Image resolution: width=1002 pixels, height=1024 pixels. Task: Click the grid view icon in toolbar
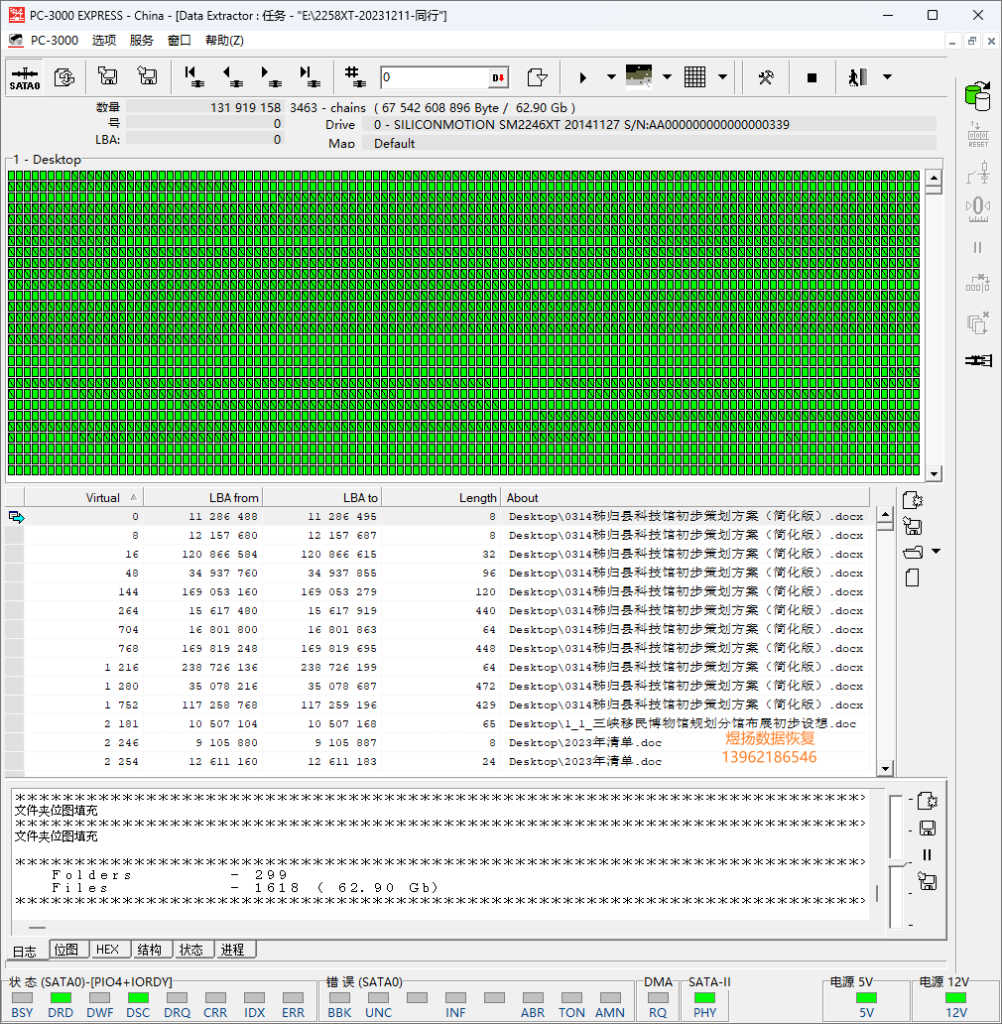695,77
